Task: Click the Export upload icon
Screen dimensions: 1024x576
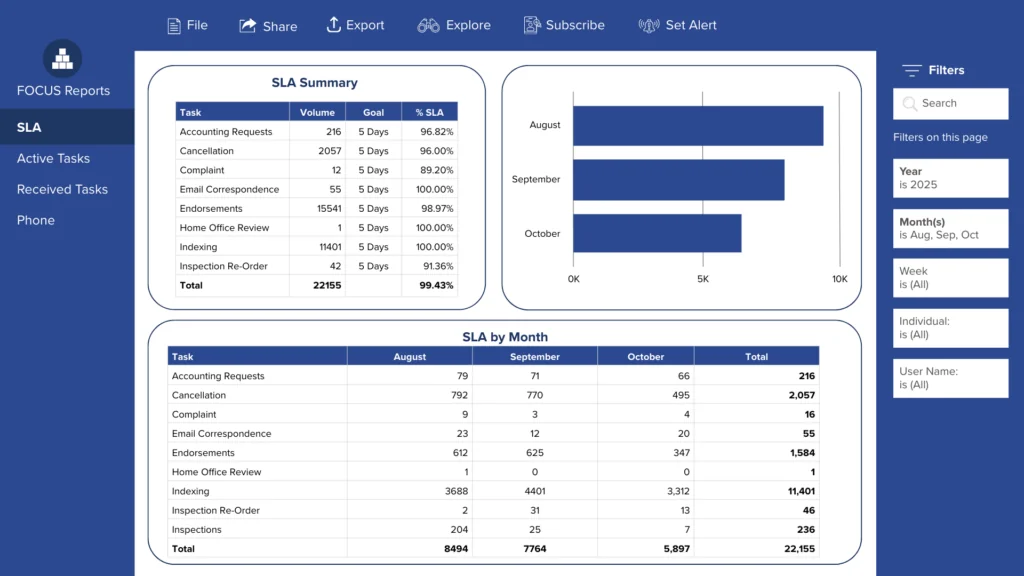Action: pyautogui.click(x=334, y=25)
